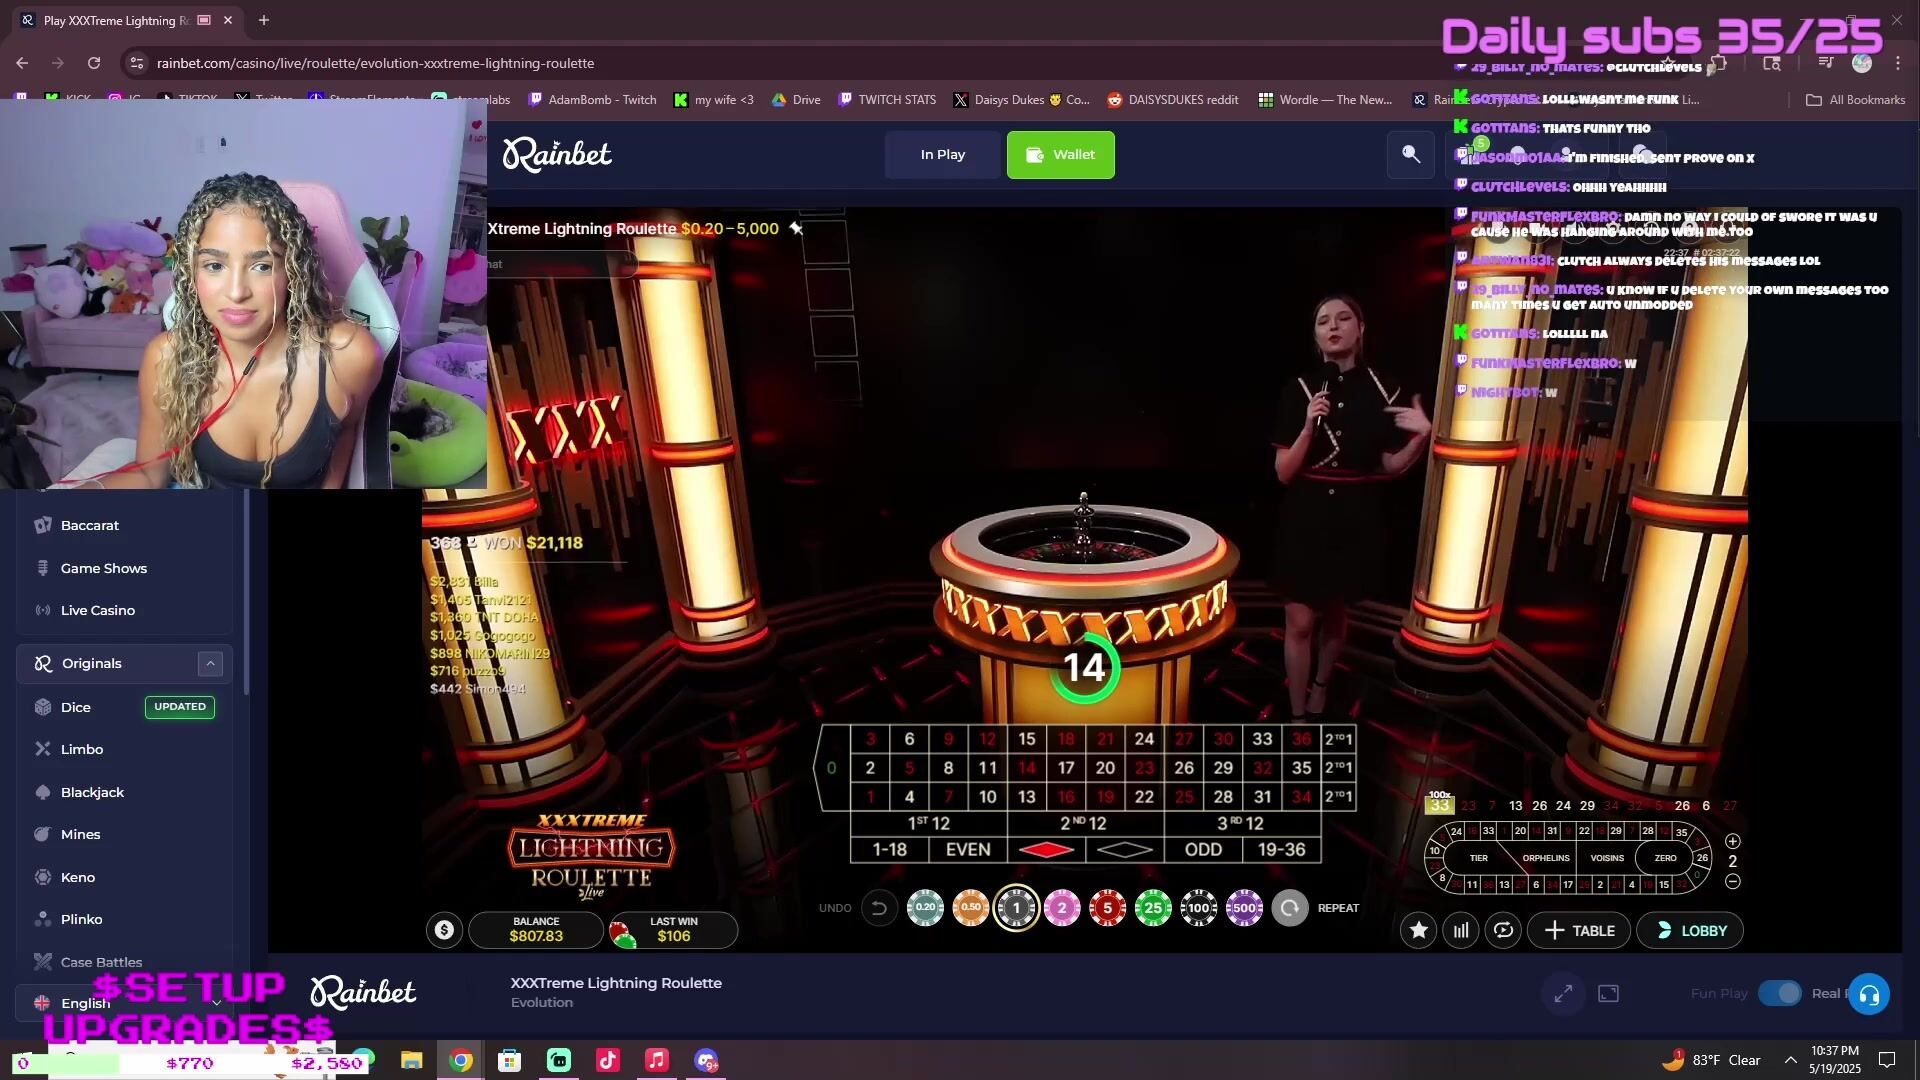The height and width of the screenshot is (1080, 1920).
Task: Bet on EVEN
Action: coord(968,850)
